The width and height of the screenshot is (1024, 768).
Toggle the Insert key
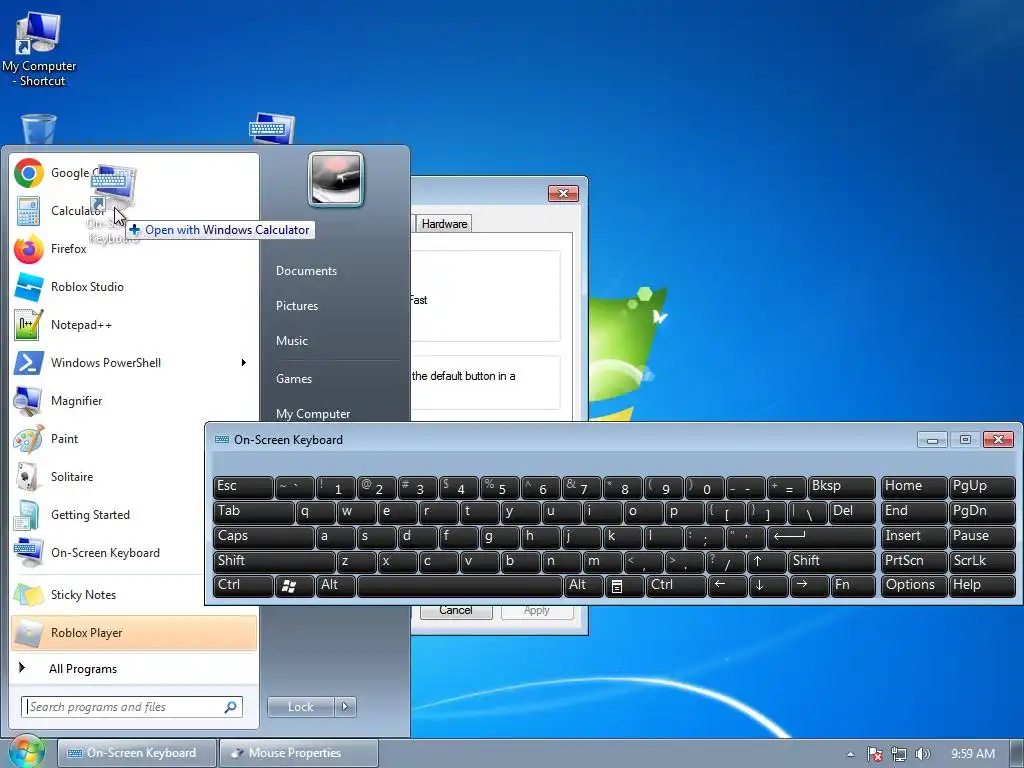pyautogui.click(x=914, y=537)
